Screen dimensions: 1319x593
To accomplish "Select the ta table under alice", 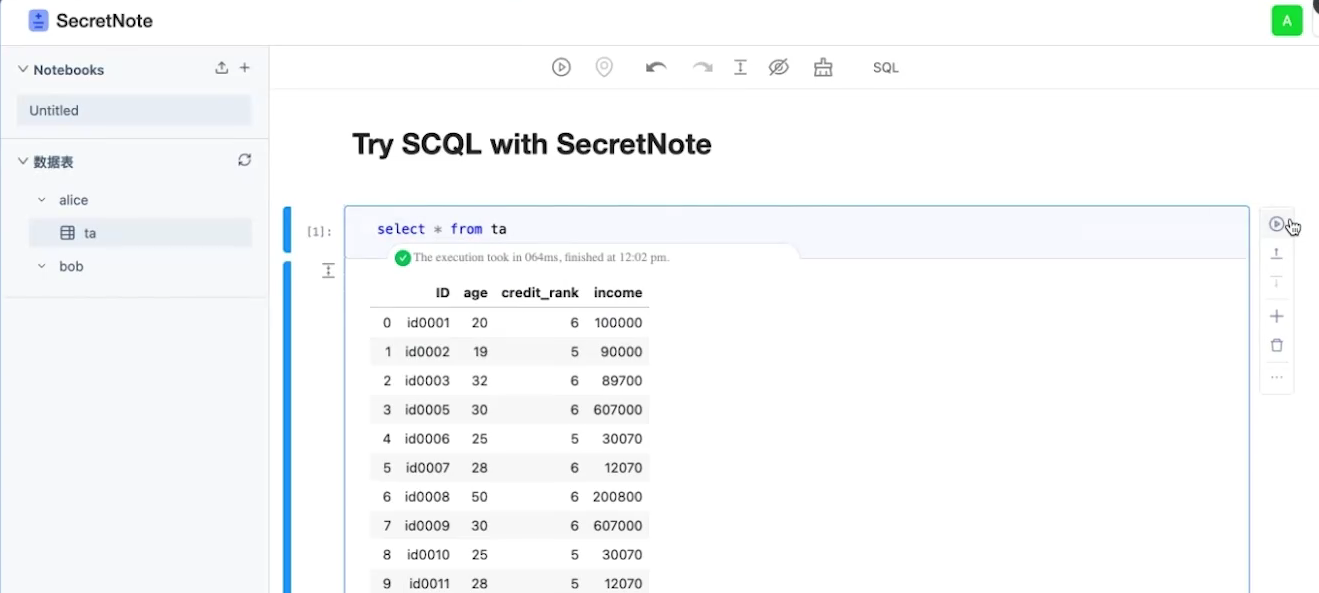I will pos(90,233).
